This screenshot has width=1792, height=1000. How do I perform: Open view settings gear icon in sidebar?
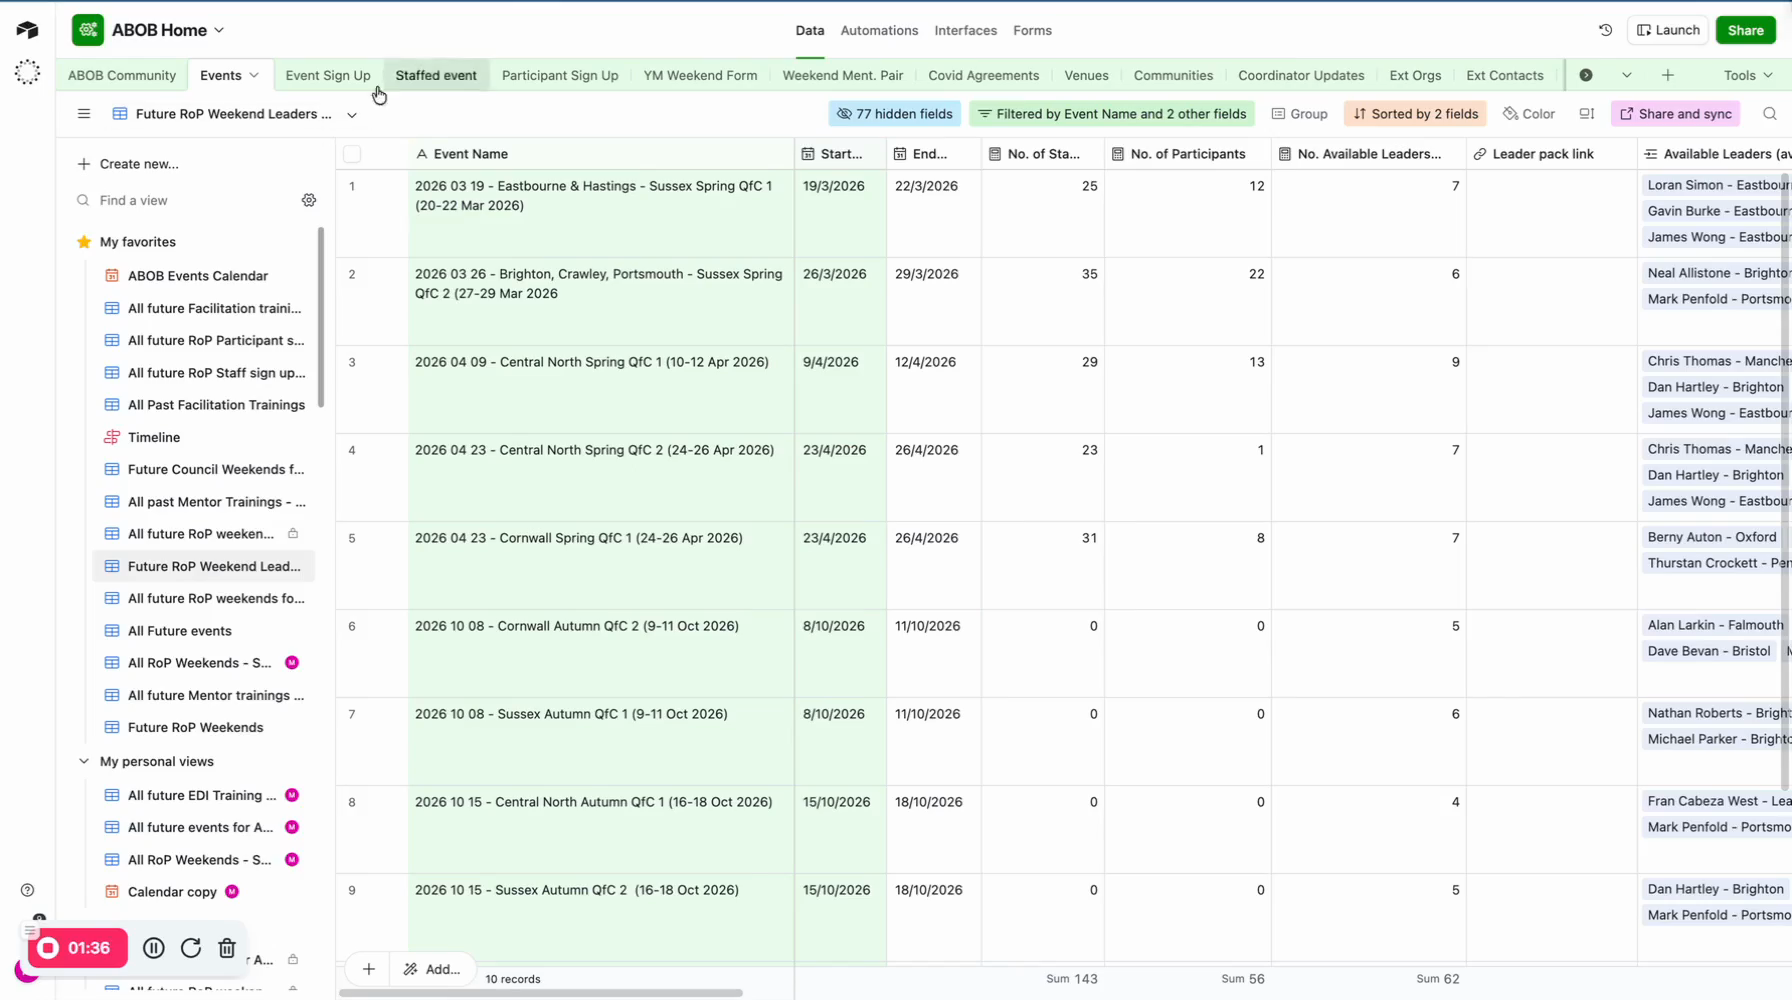click(309, 200)
